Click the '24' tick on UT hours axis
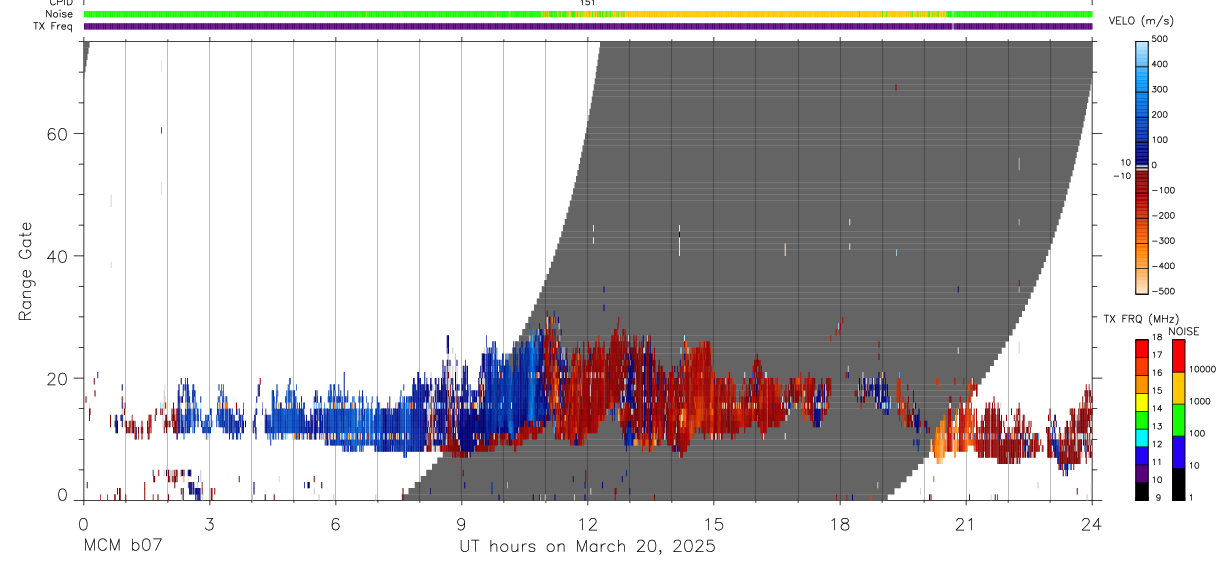Viewport: 1228px width, 567px height. (x=1092, y=523)
